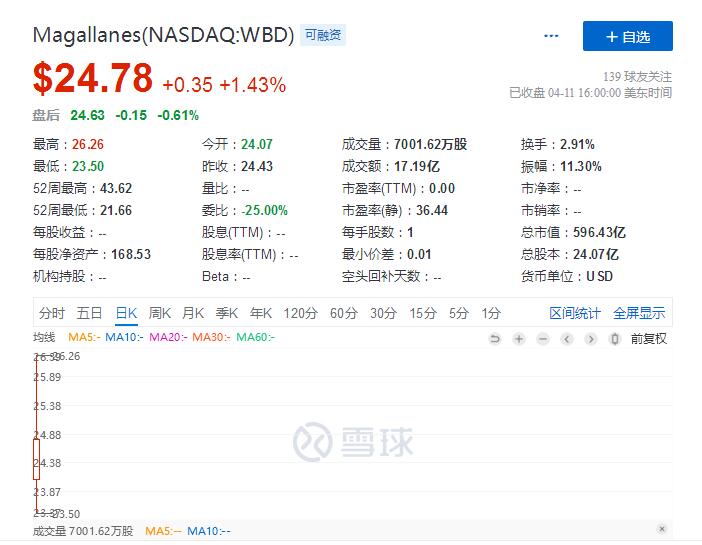The image size is (702, 545).
Task: Add stock to watchlist with 自选 button
Action: (628, 36)
